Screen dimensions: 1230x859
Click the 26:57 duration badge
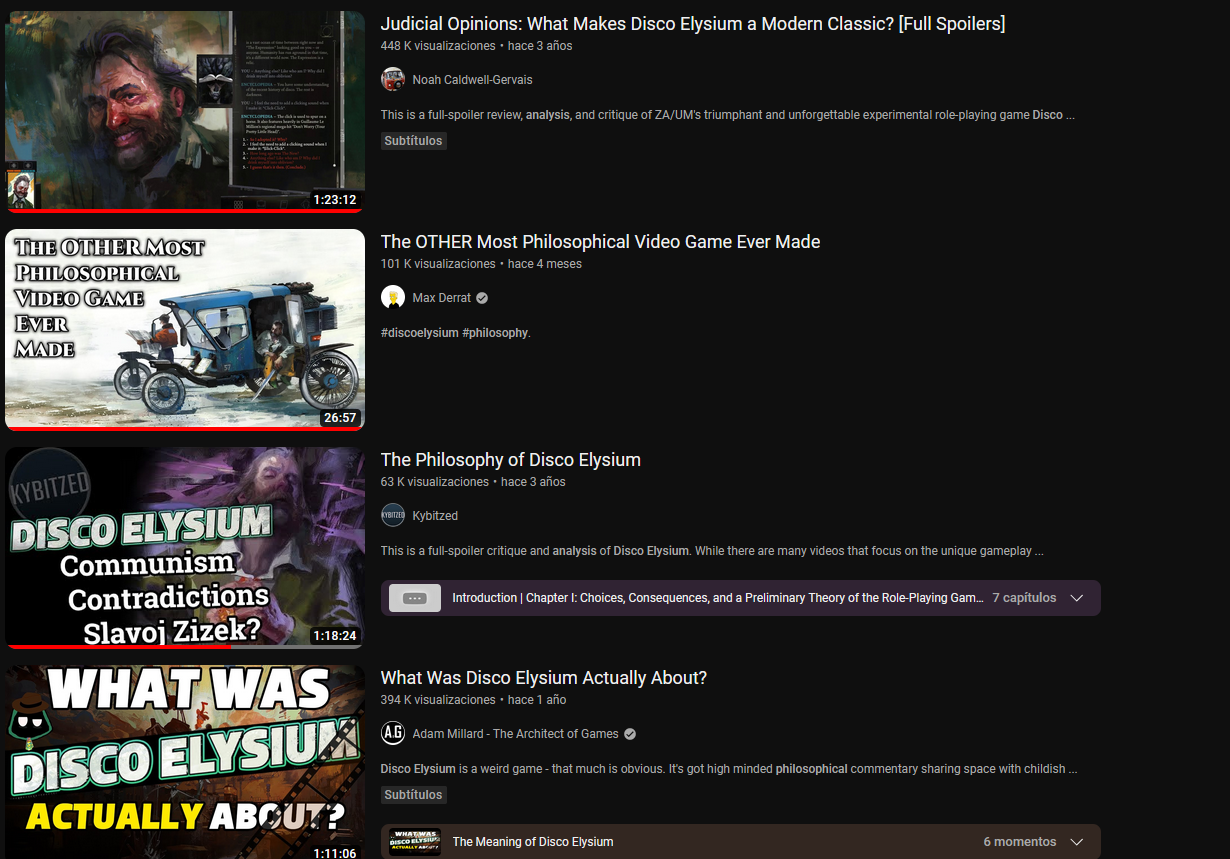pos(340,417)
